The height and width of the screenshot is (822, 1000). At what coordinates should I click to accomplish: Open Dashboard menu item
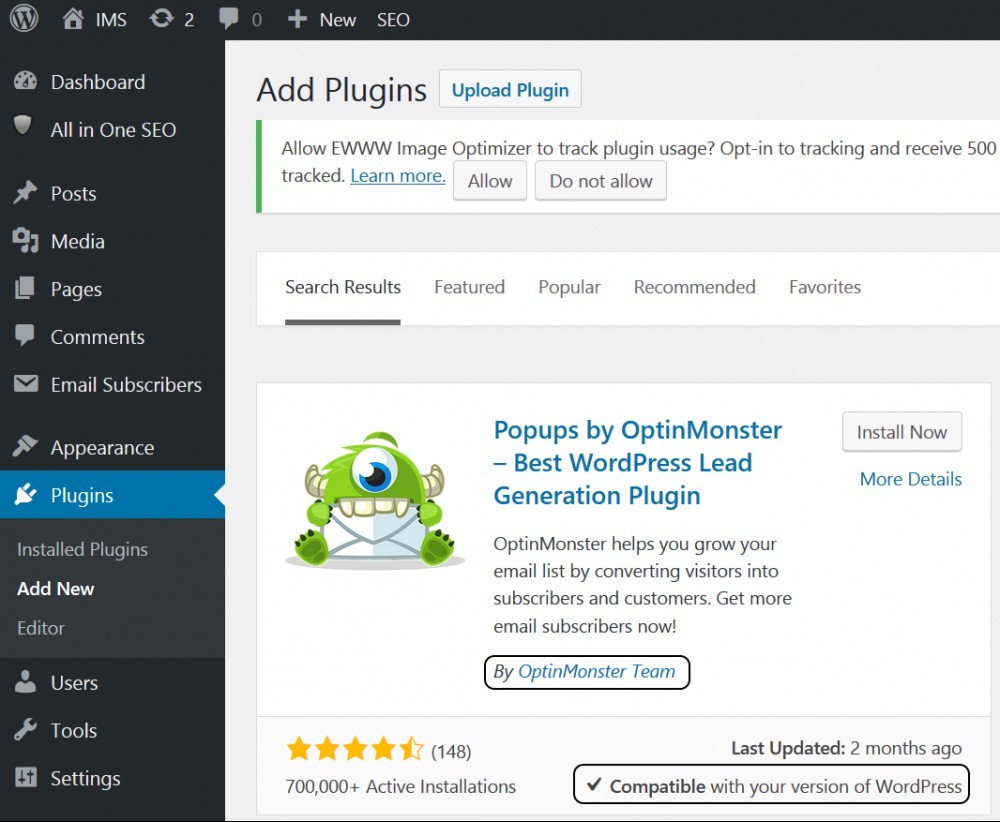(98, 82)
